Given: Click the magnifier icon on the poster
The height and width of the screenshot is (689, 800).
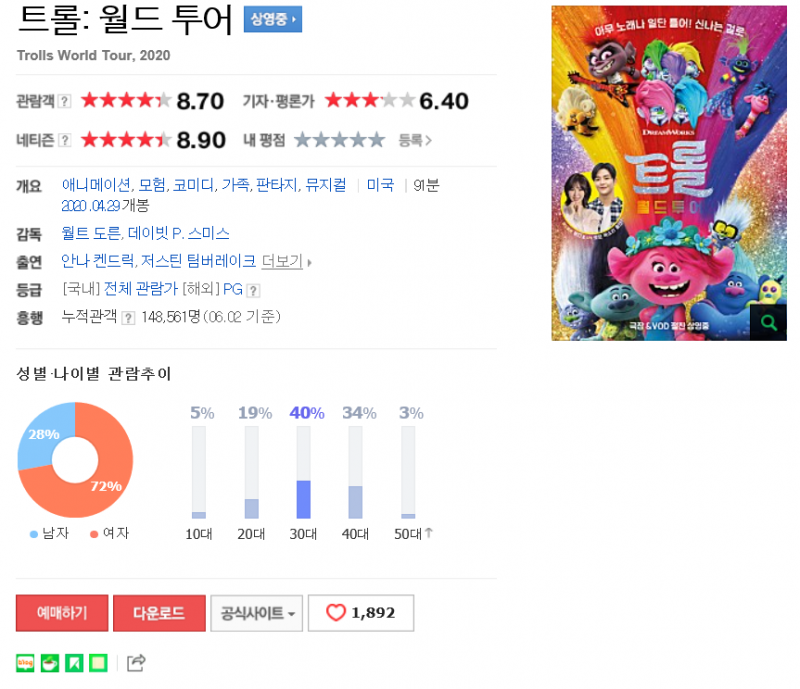Looking at the screenshot, I should (768, 323).
